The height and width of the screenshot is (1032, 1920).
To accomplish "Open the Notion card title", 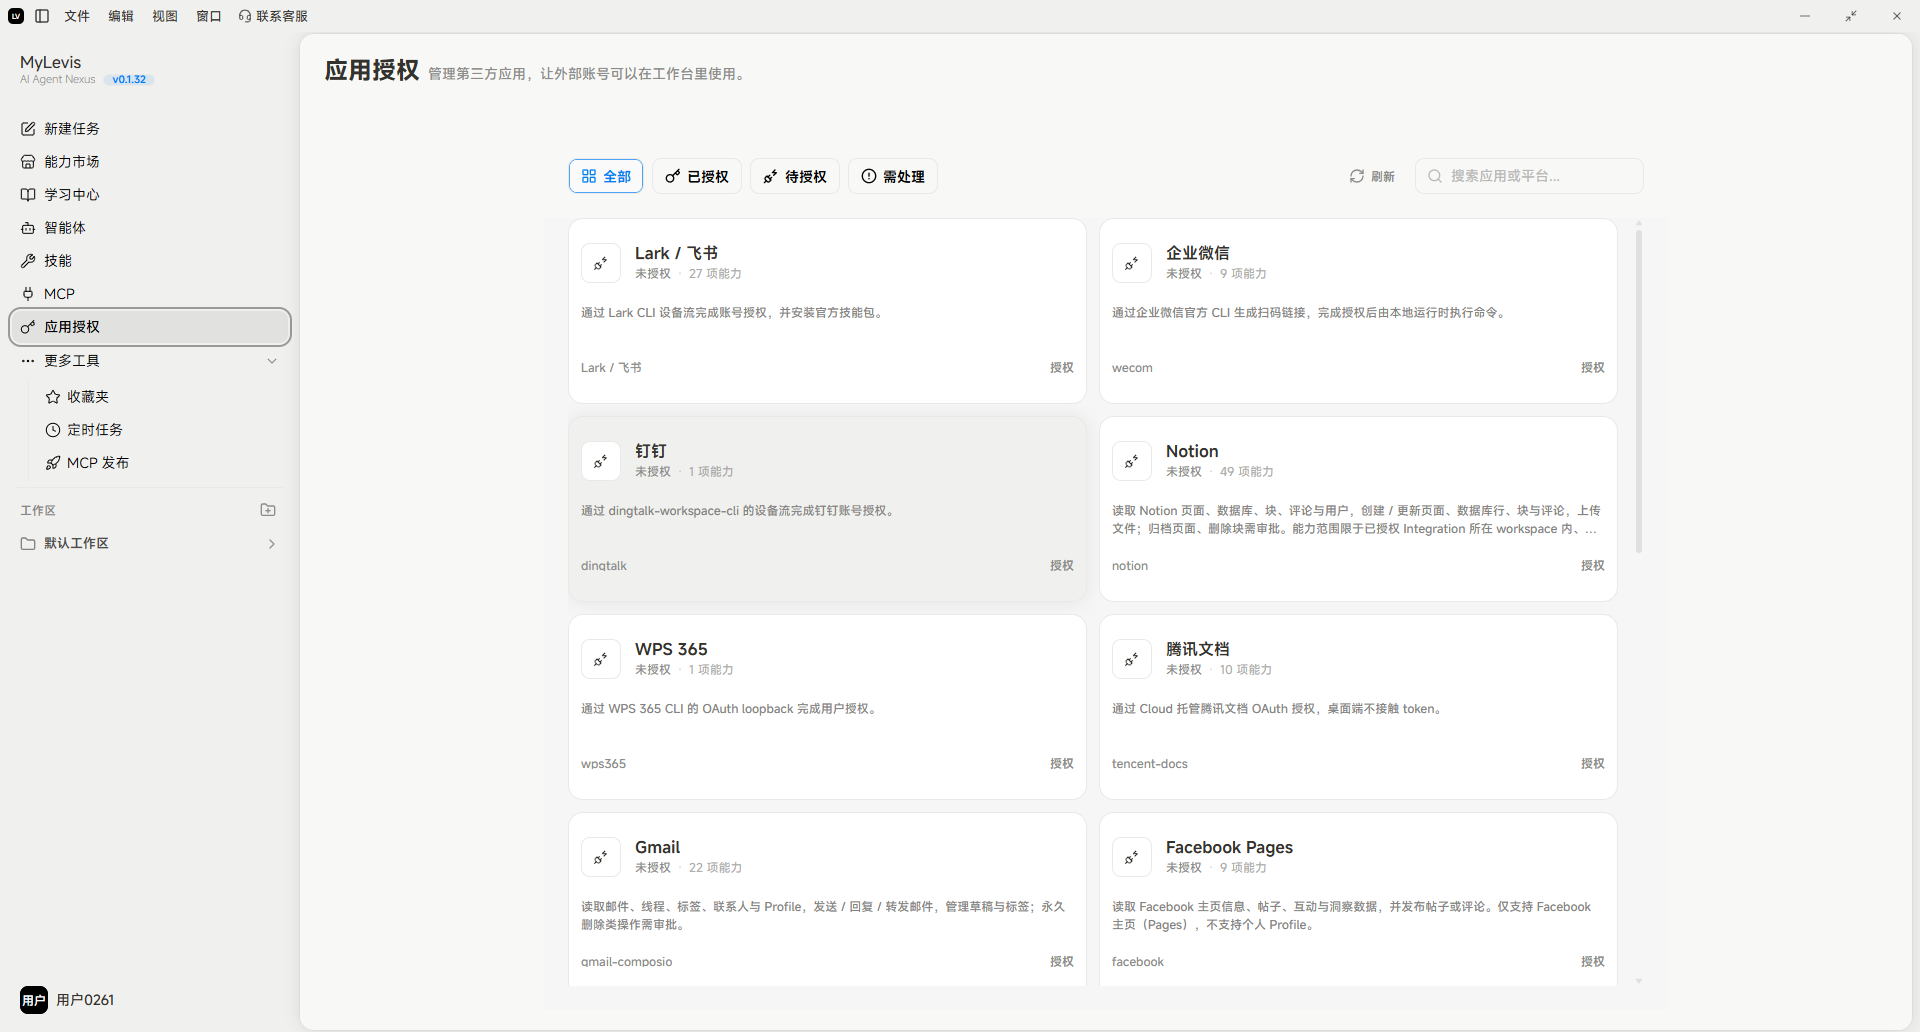I will 1192,452.
